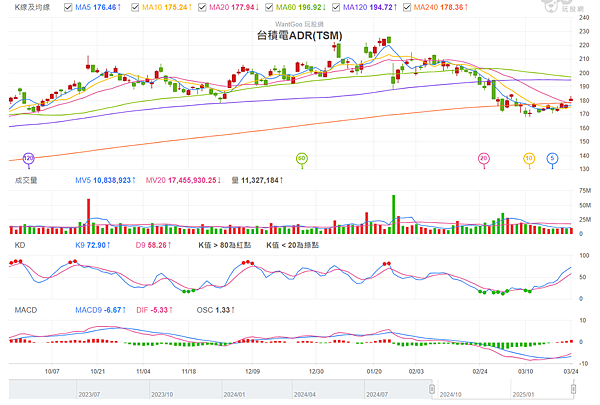Uncheck the MA120 line checkbox
The width and height of the screenshot is (600, 405).
pos(336,7)
